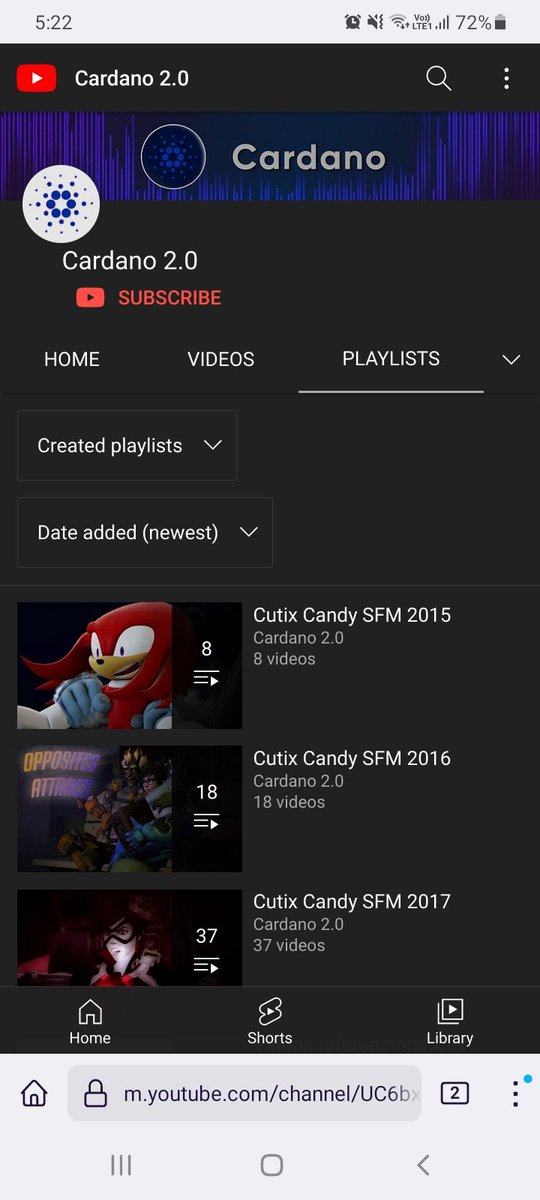Open the search magnifier icon

click(439, 78)
